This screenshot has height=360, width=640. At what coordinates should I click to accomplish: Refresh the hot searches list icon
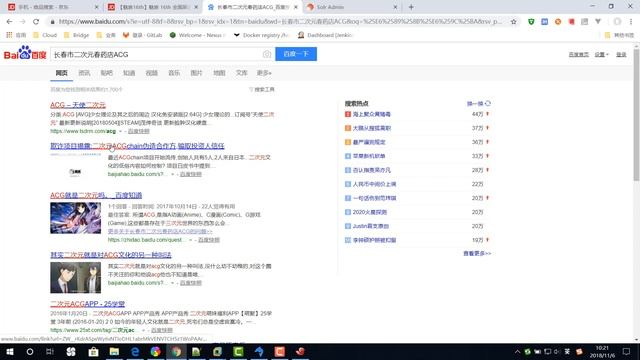488,103
